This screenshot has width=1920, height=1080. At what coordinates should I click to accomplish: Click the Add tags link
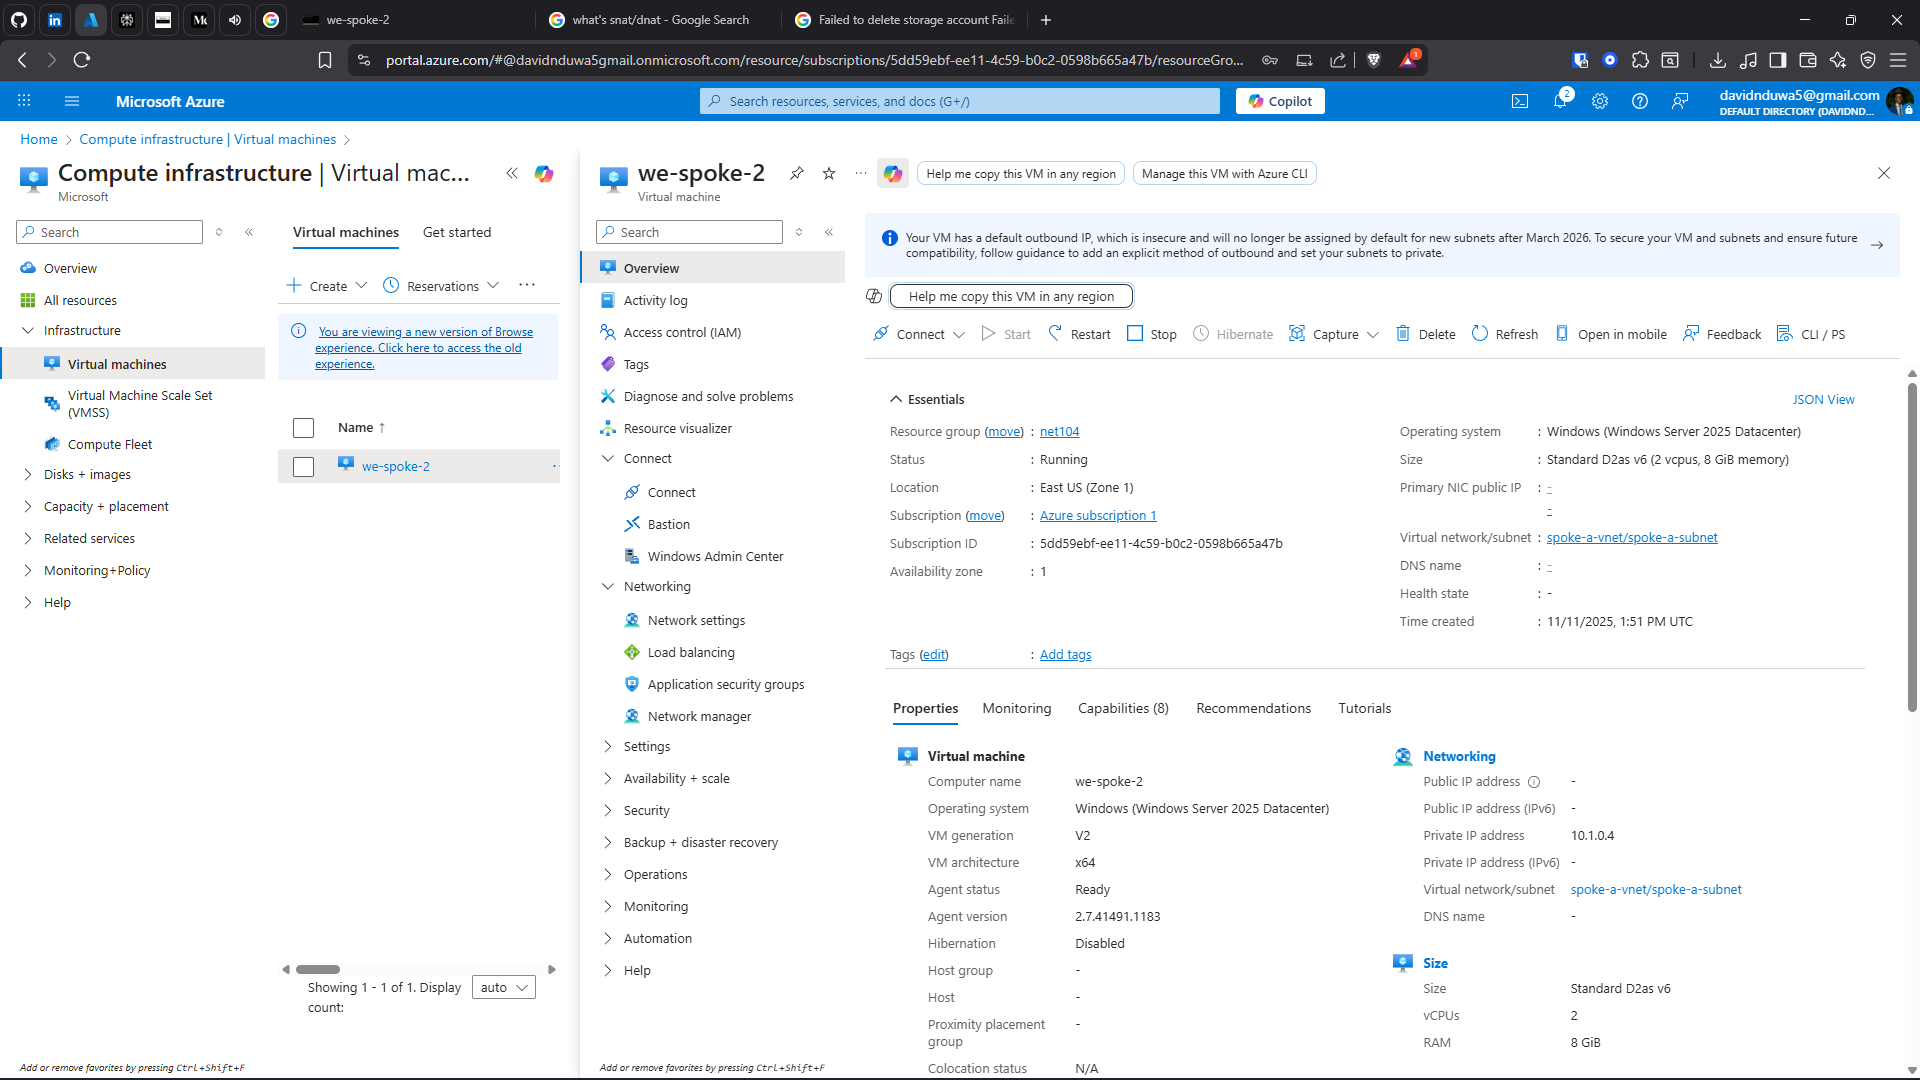click(1065, 654)
